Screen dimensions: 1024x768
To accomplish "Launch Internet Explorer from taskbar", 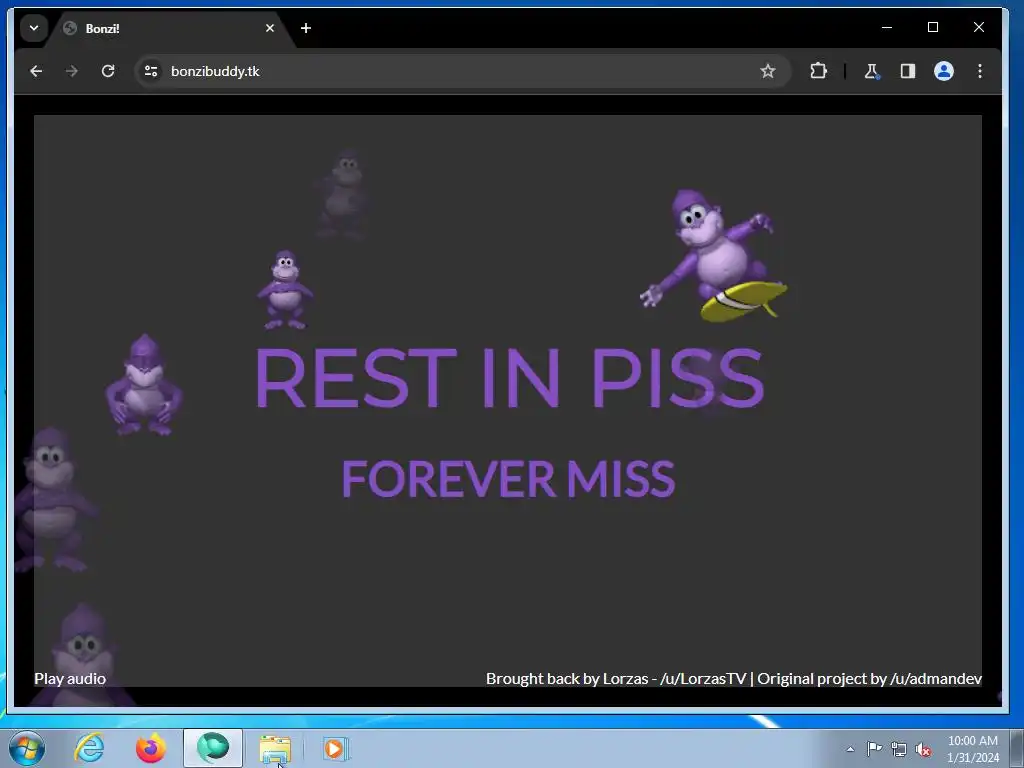I will [x=89, y=748].
